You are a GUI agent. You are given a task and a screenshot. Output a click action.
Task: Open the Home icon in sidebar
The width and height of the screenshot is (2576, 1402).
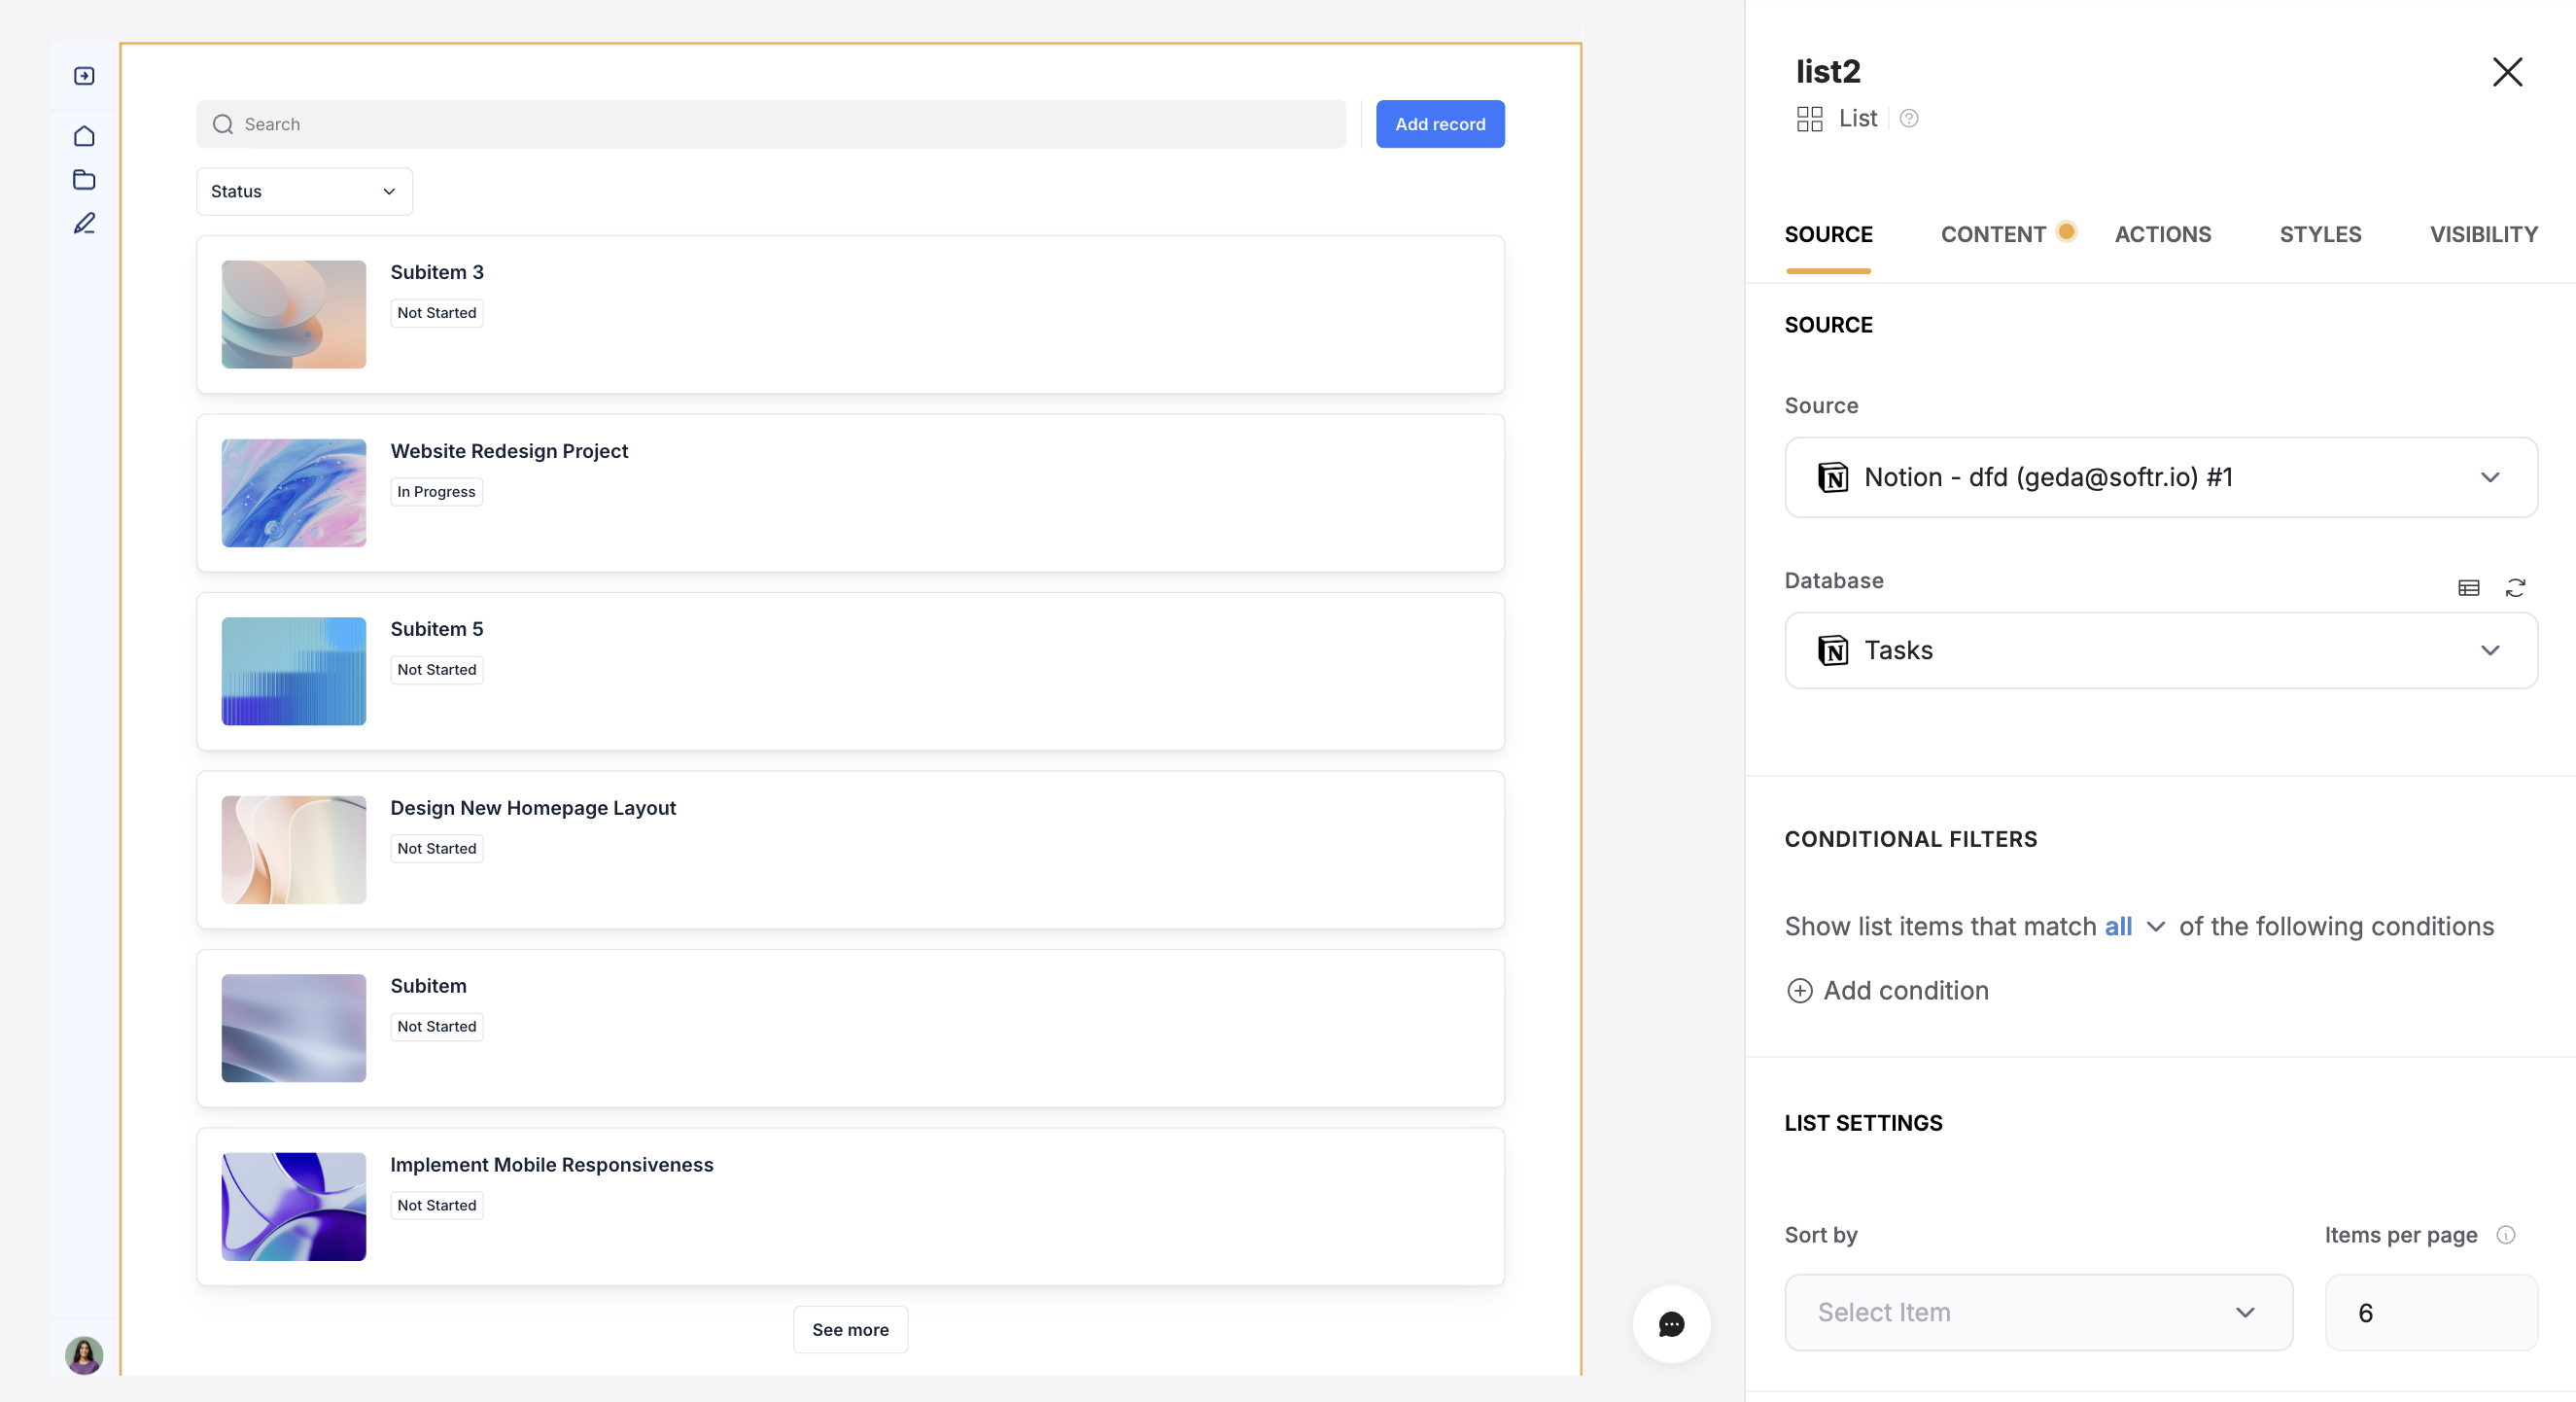point(84,135)
